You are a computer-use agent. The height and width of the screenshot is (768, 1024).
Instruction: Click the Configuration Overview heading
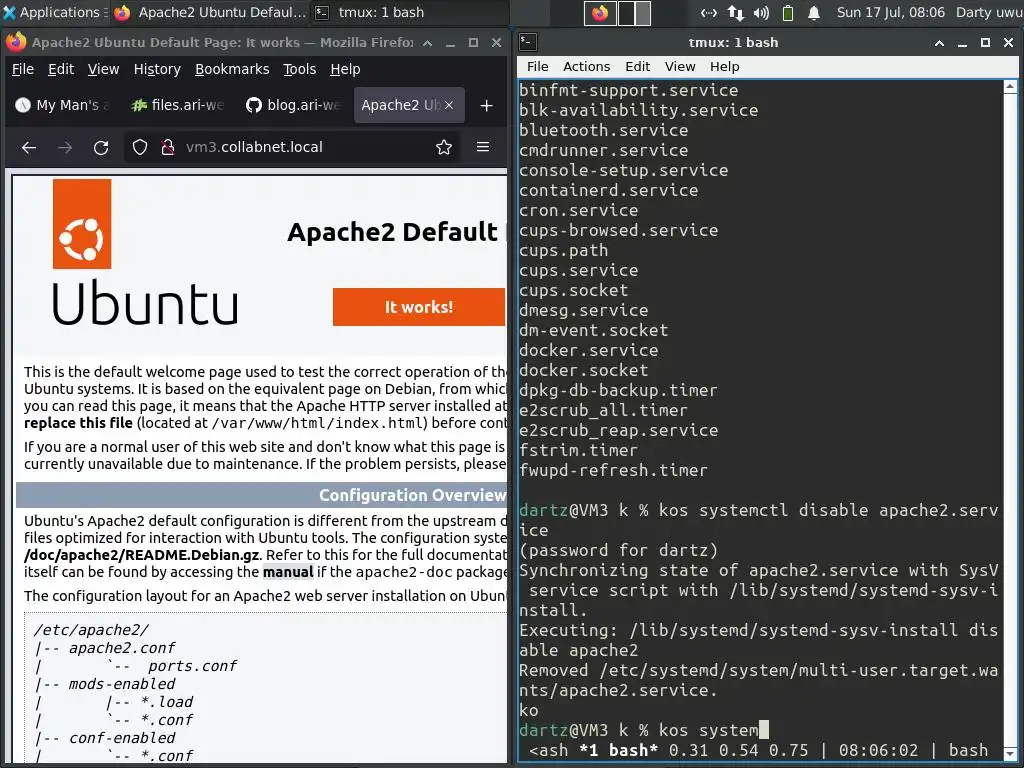pyautogui.click(x=412, y=495)
